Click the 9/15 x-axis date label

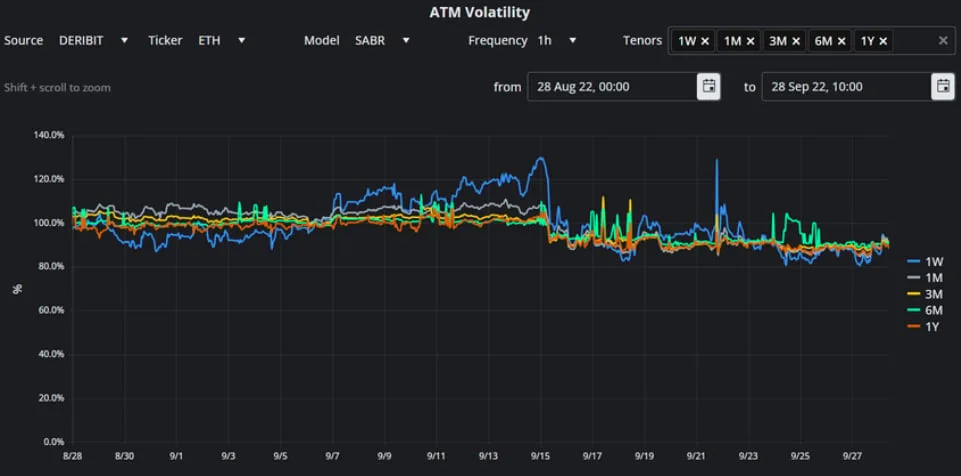click(541, 456)
